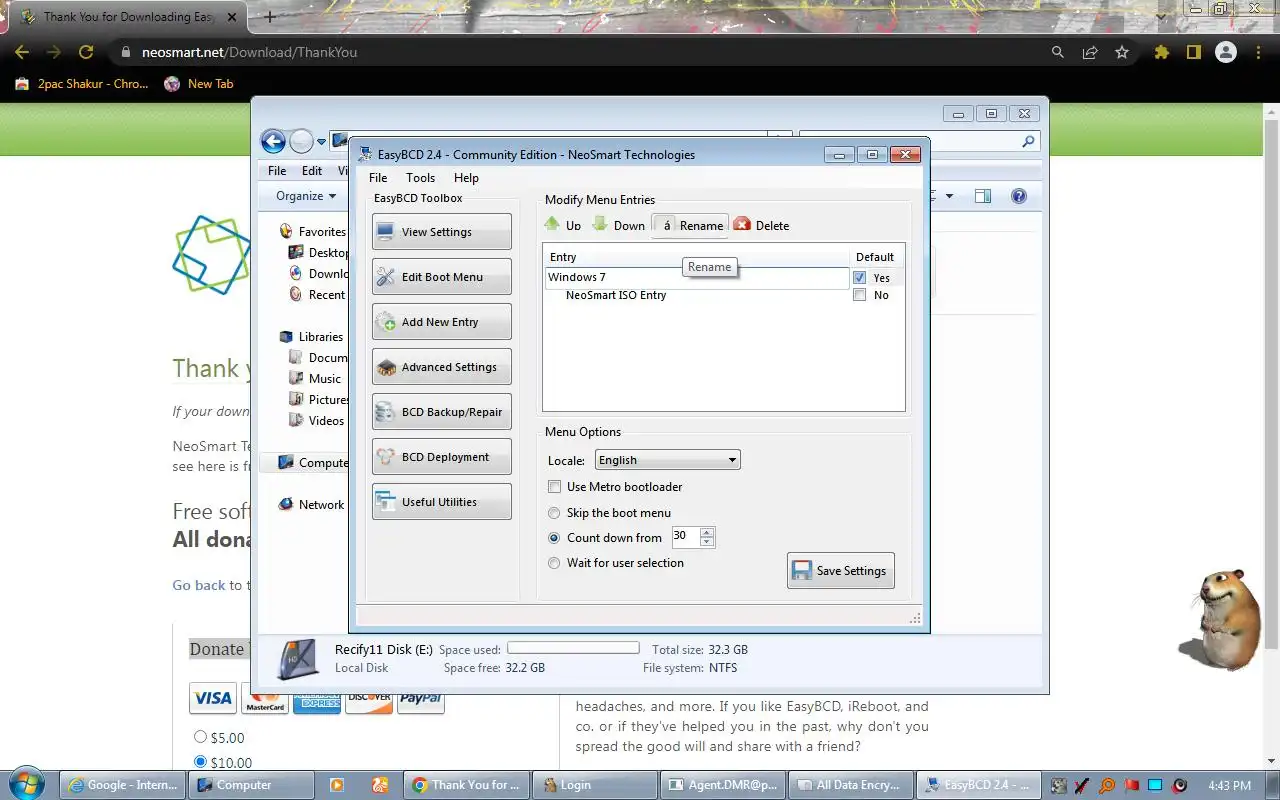This screenshot has height=800, width=1280.
Task: Click the Windows Start orb
Action: point(27,783)
